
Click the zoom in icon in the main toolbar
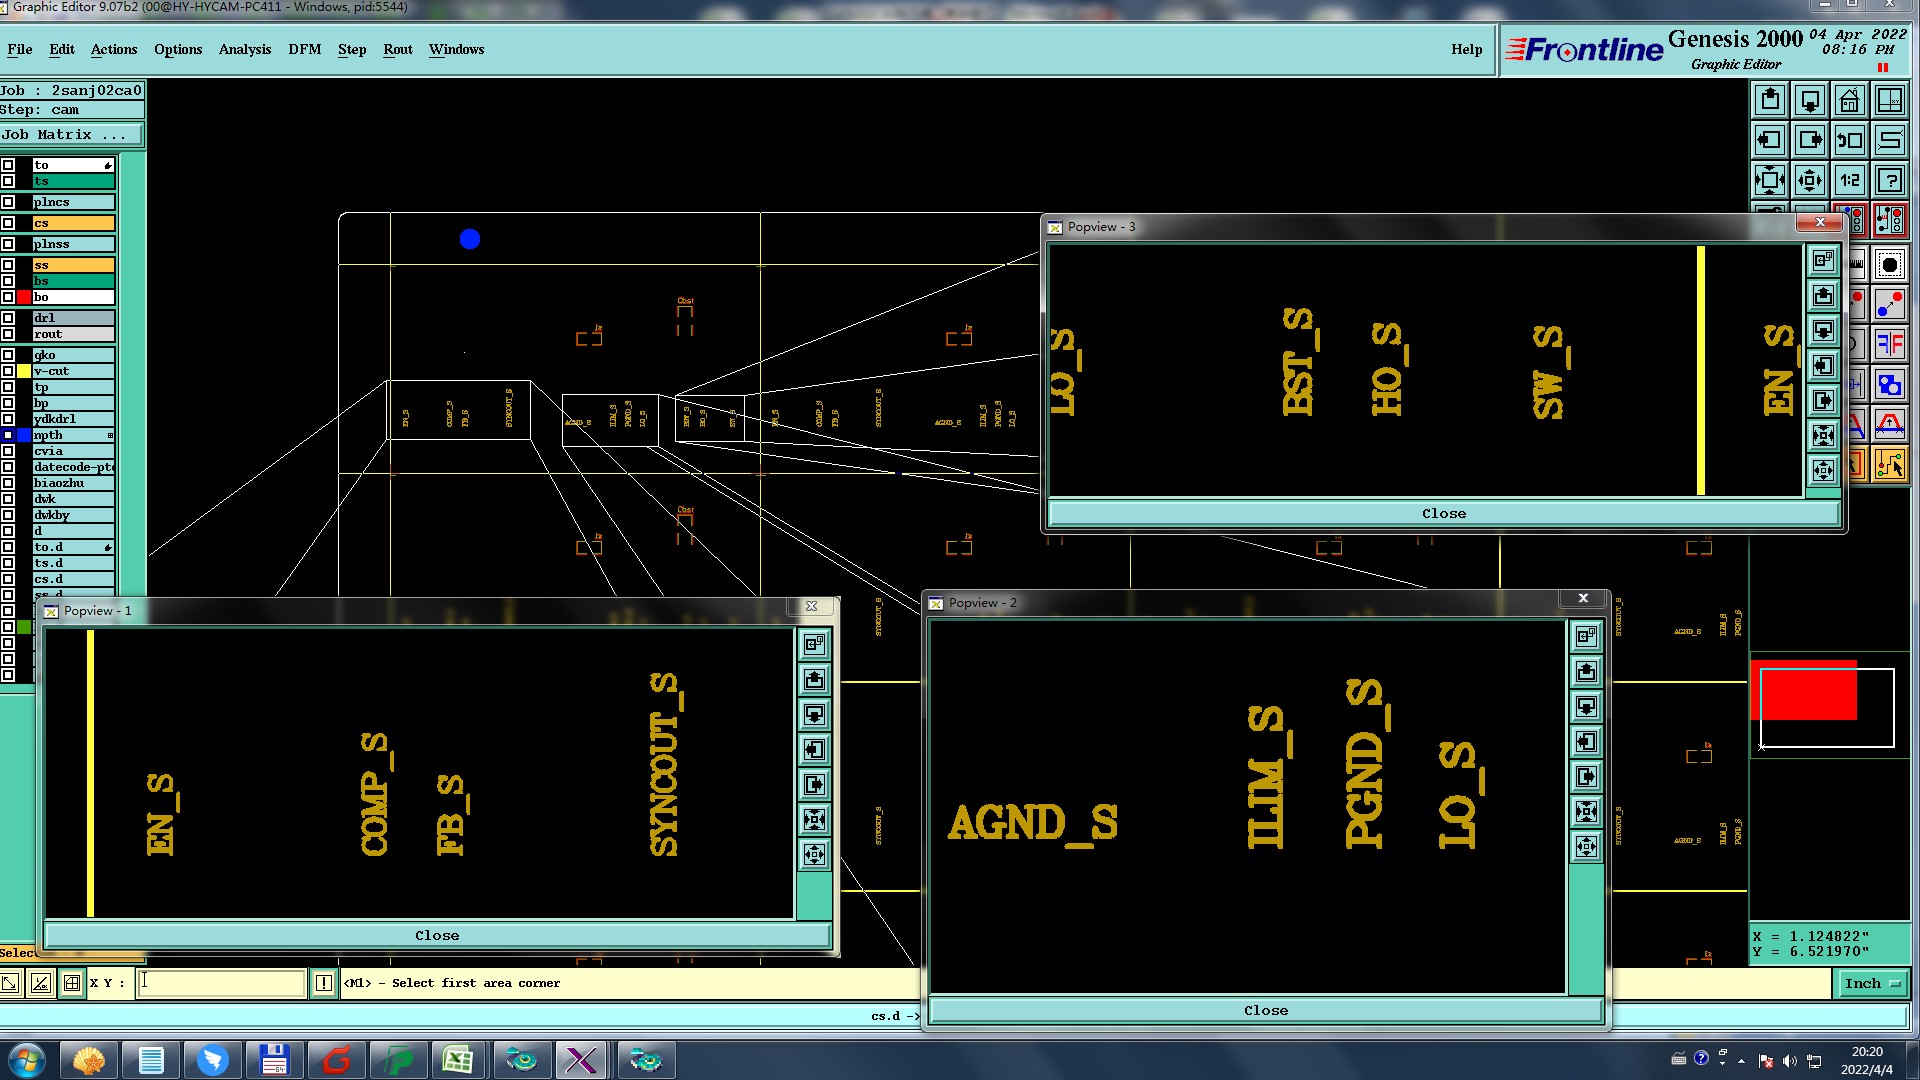click(x=1770, y=180)
